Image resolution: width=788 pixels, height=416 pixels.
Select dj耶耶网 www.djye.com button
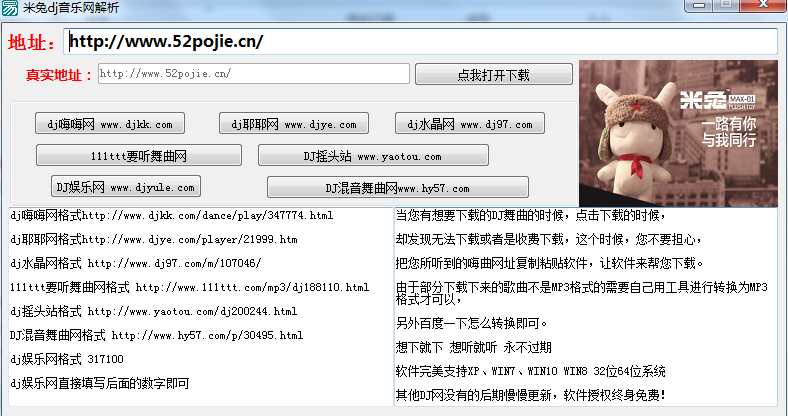tap(293, 124)
